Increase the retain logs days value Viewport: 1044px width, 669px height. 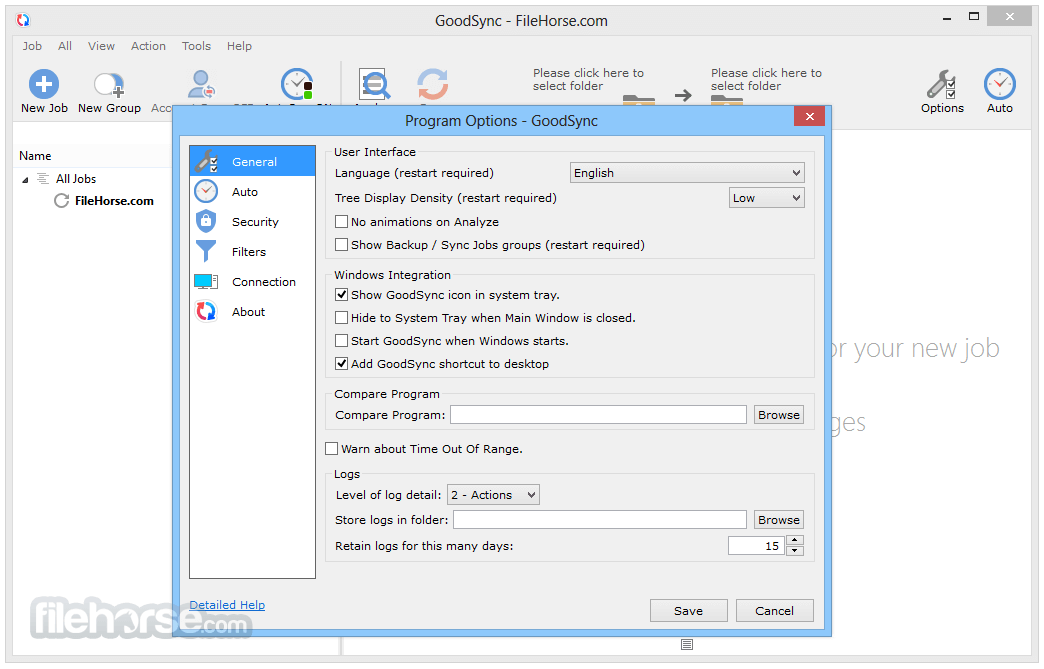coord(795,541)
